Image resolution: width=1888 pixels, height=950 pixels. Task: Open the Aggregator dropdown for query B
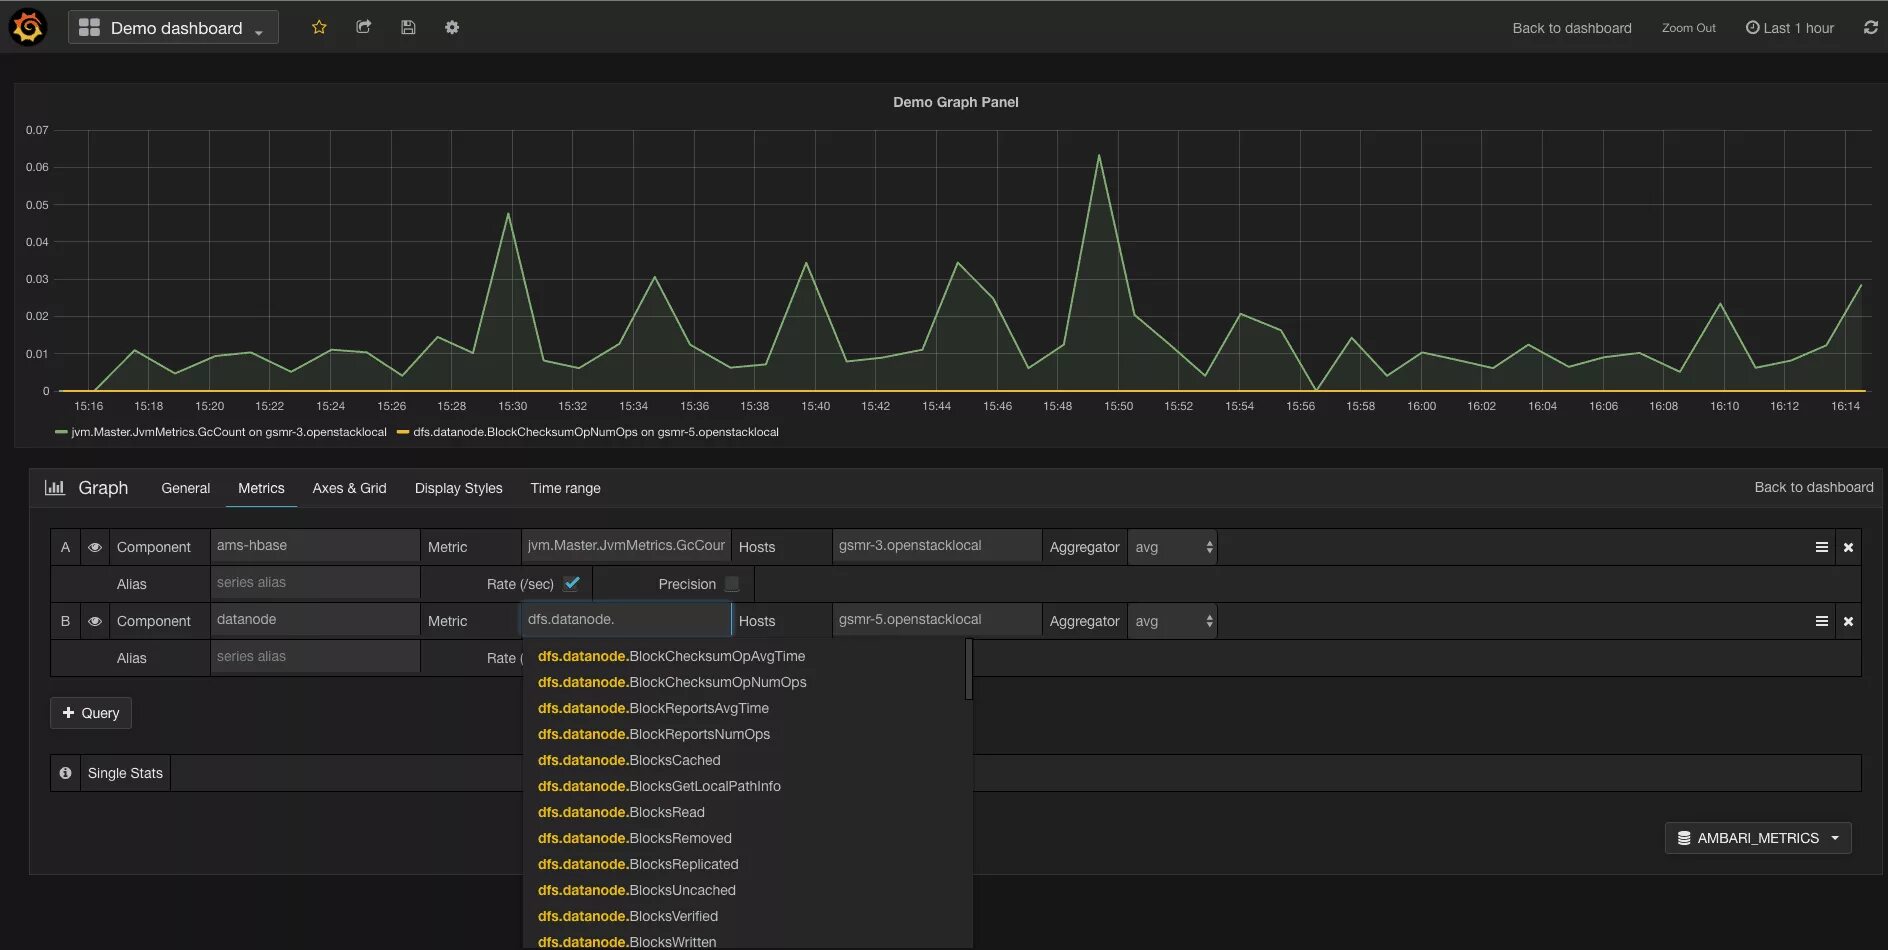[x=1172, y=621]
